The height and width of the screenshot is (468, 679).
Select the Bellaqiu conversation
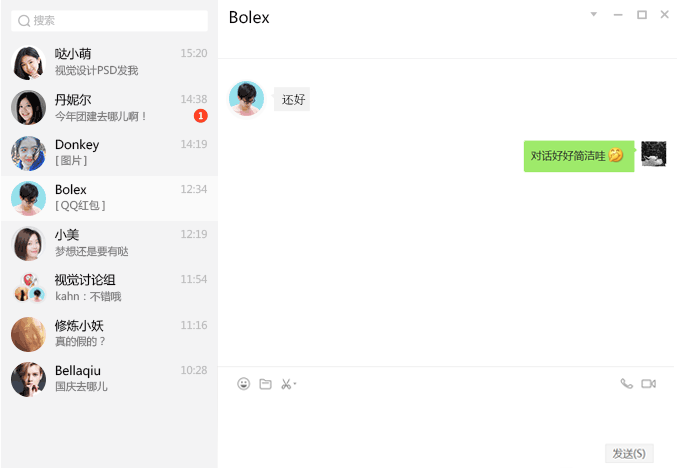[109, 379]
